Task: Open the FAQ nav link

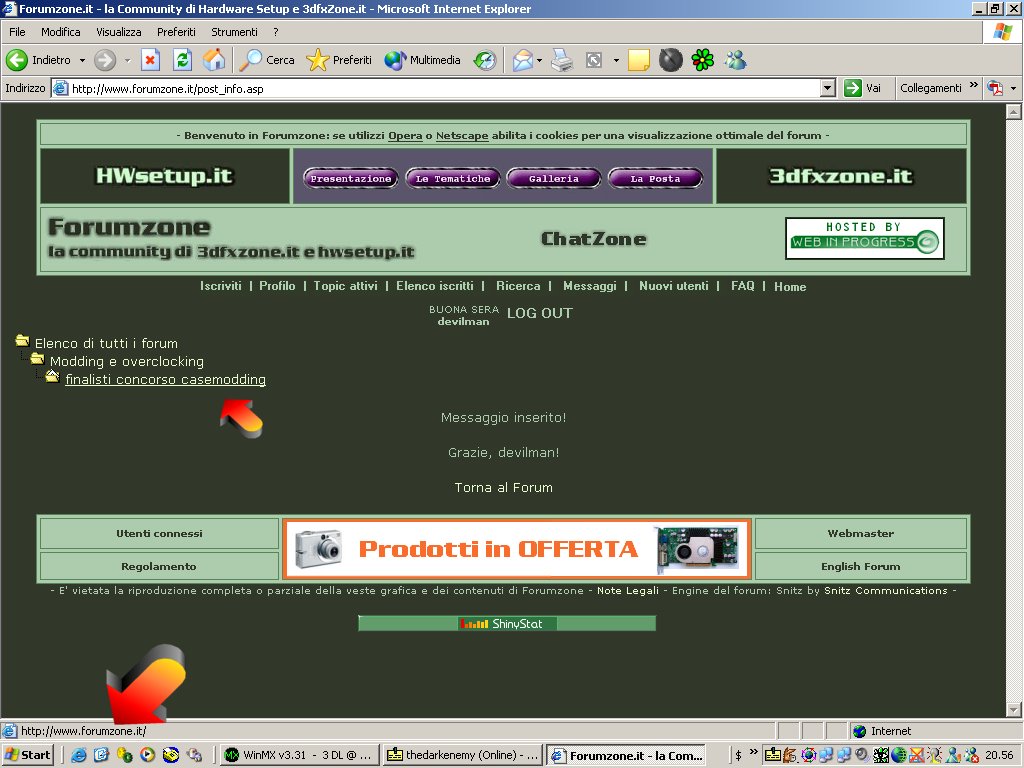Action: click(743, 286)
